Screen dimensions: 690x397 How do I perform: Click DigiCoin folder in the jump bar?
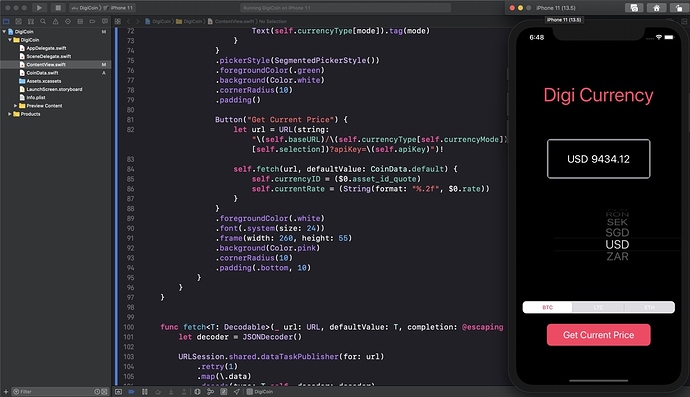(189, 21)
